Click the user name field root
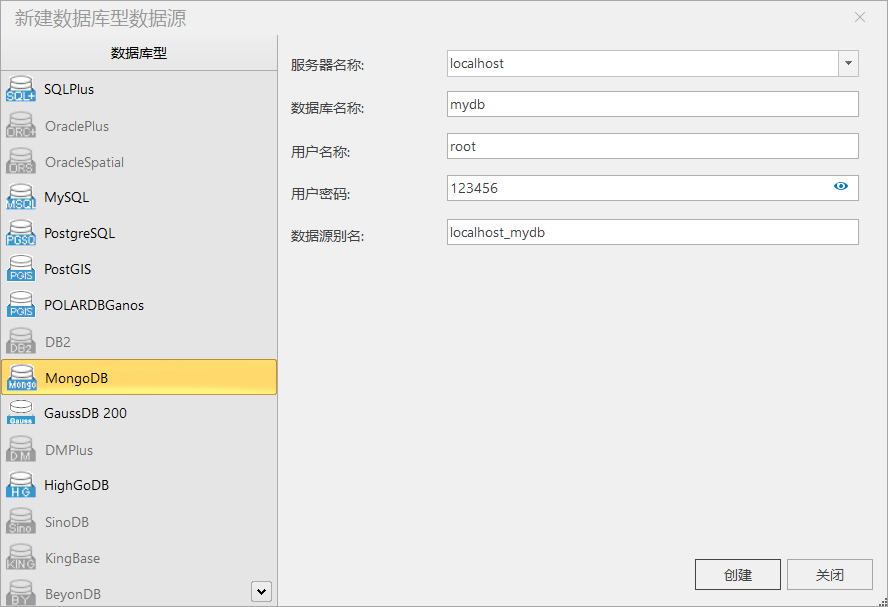Image resolution: width=888 pixels, height=607 pixels. click(652, 146)
